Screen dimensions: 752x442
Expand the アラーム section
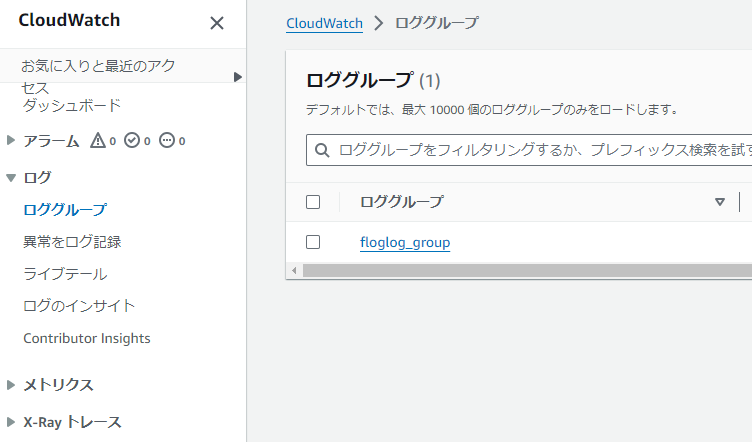pyautogui.click(x=11, y=140)
